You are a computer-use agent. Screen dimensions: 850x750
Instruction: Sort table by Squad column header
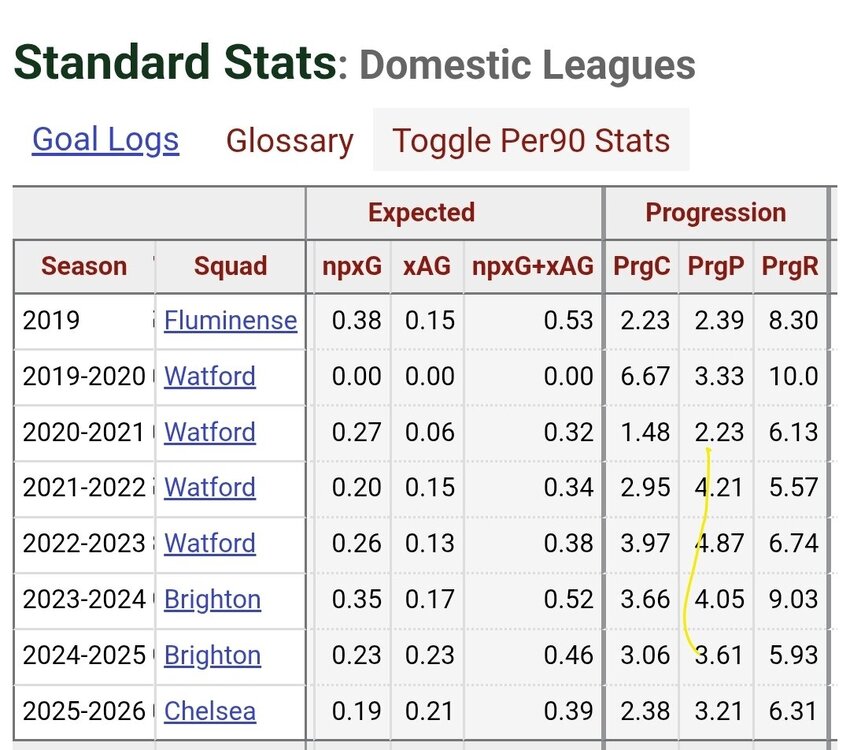pyautogui.click(x=230, y=266)
